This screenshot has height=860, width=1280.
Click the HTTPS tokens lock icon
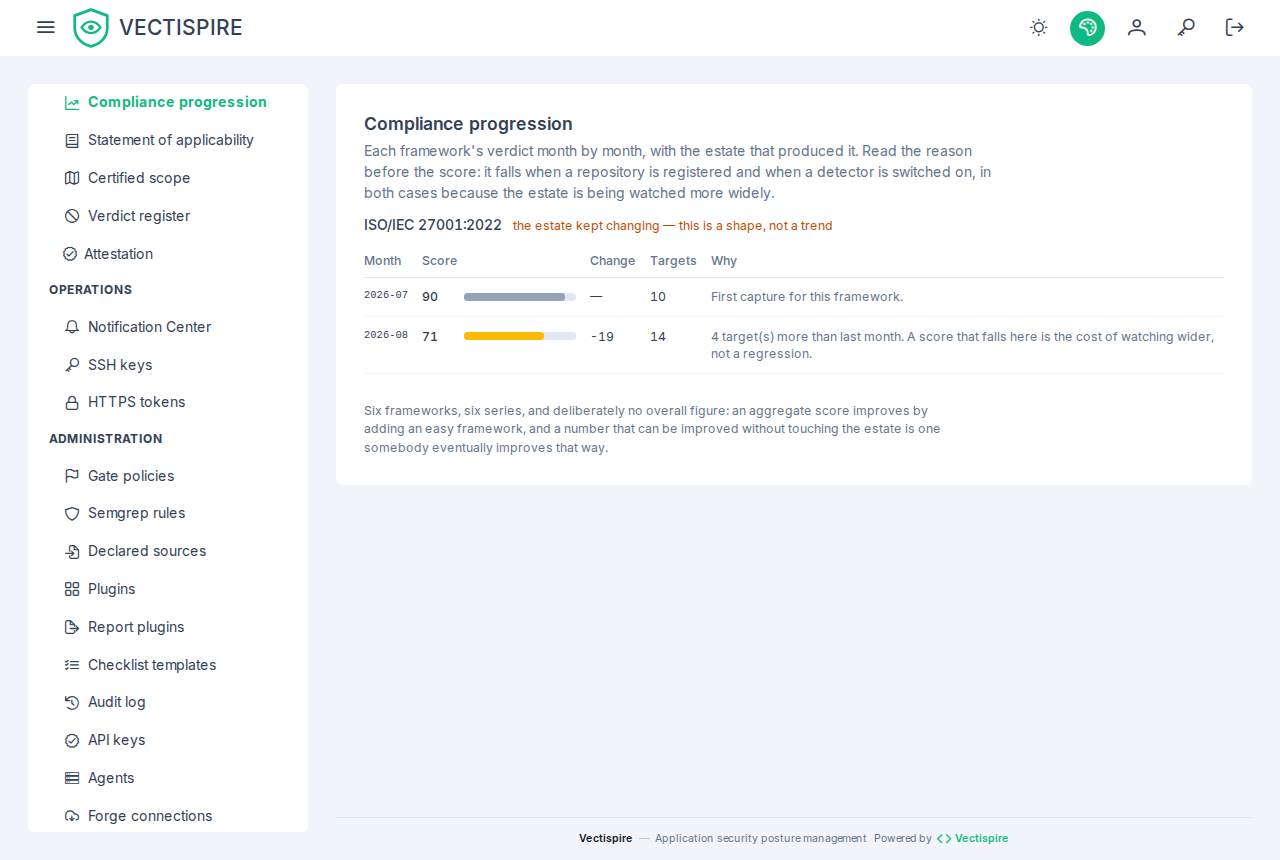pyautogui.click(x=72, y=402)
